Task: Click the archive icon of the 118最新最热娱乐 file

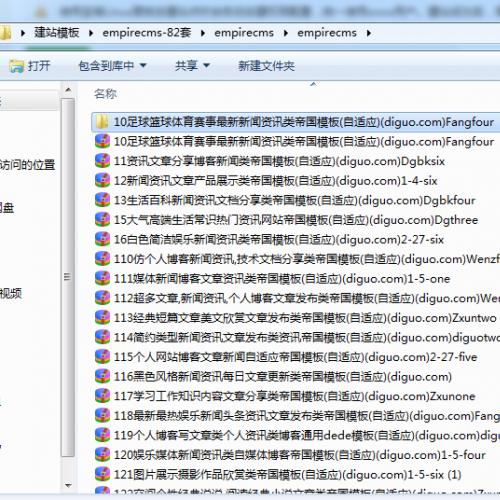Action: (102, 416)
